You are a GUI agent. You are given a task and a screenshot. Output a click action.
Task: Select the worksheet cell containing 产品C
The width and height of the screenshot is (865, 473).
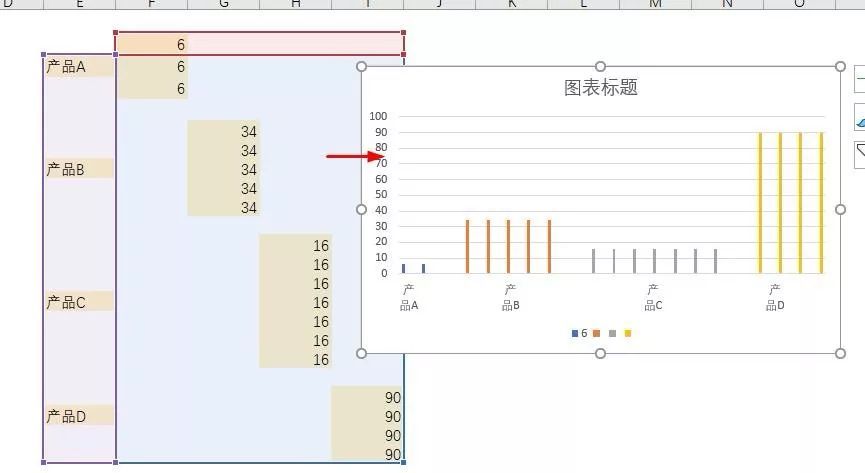pos(79,301)
